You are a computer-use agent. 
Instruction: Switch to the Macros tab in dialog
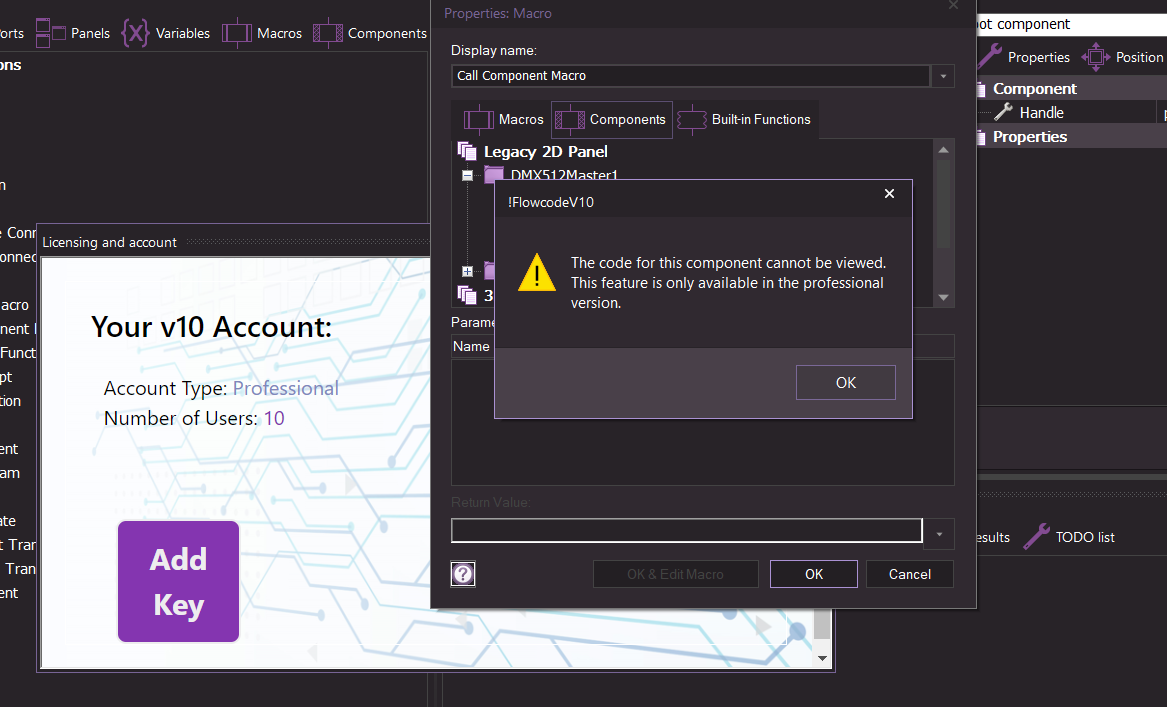click(504, 120)
